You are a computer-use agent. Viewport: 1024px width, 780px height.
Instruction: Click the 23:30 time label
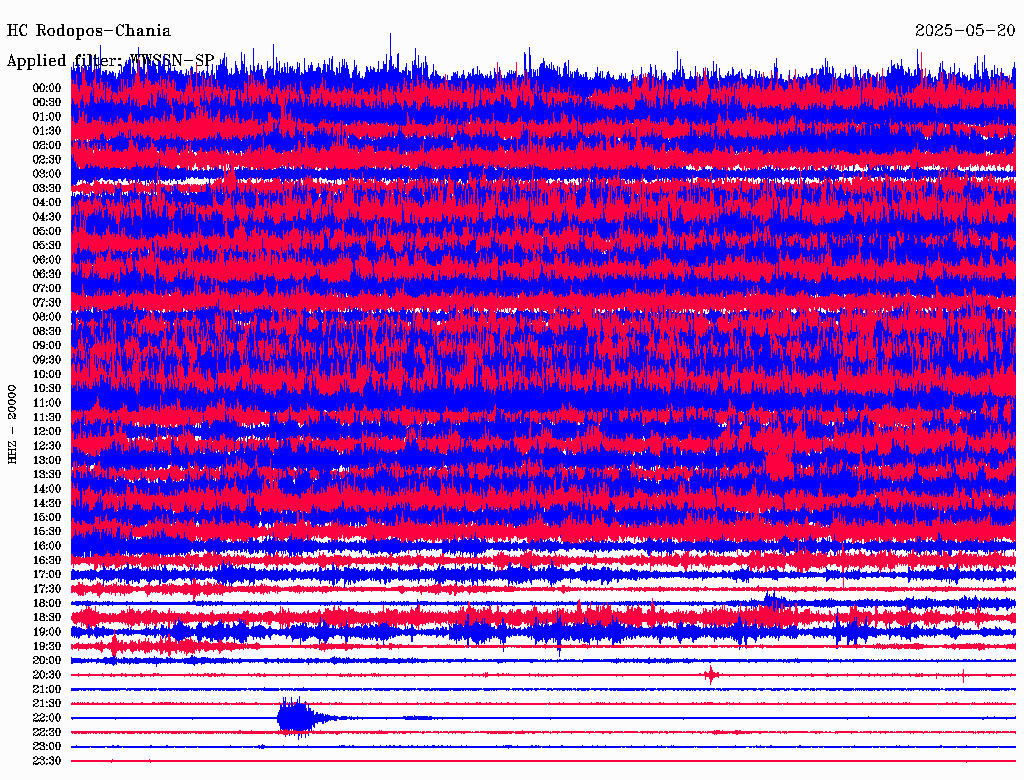tap(47, 761)
